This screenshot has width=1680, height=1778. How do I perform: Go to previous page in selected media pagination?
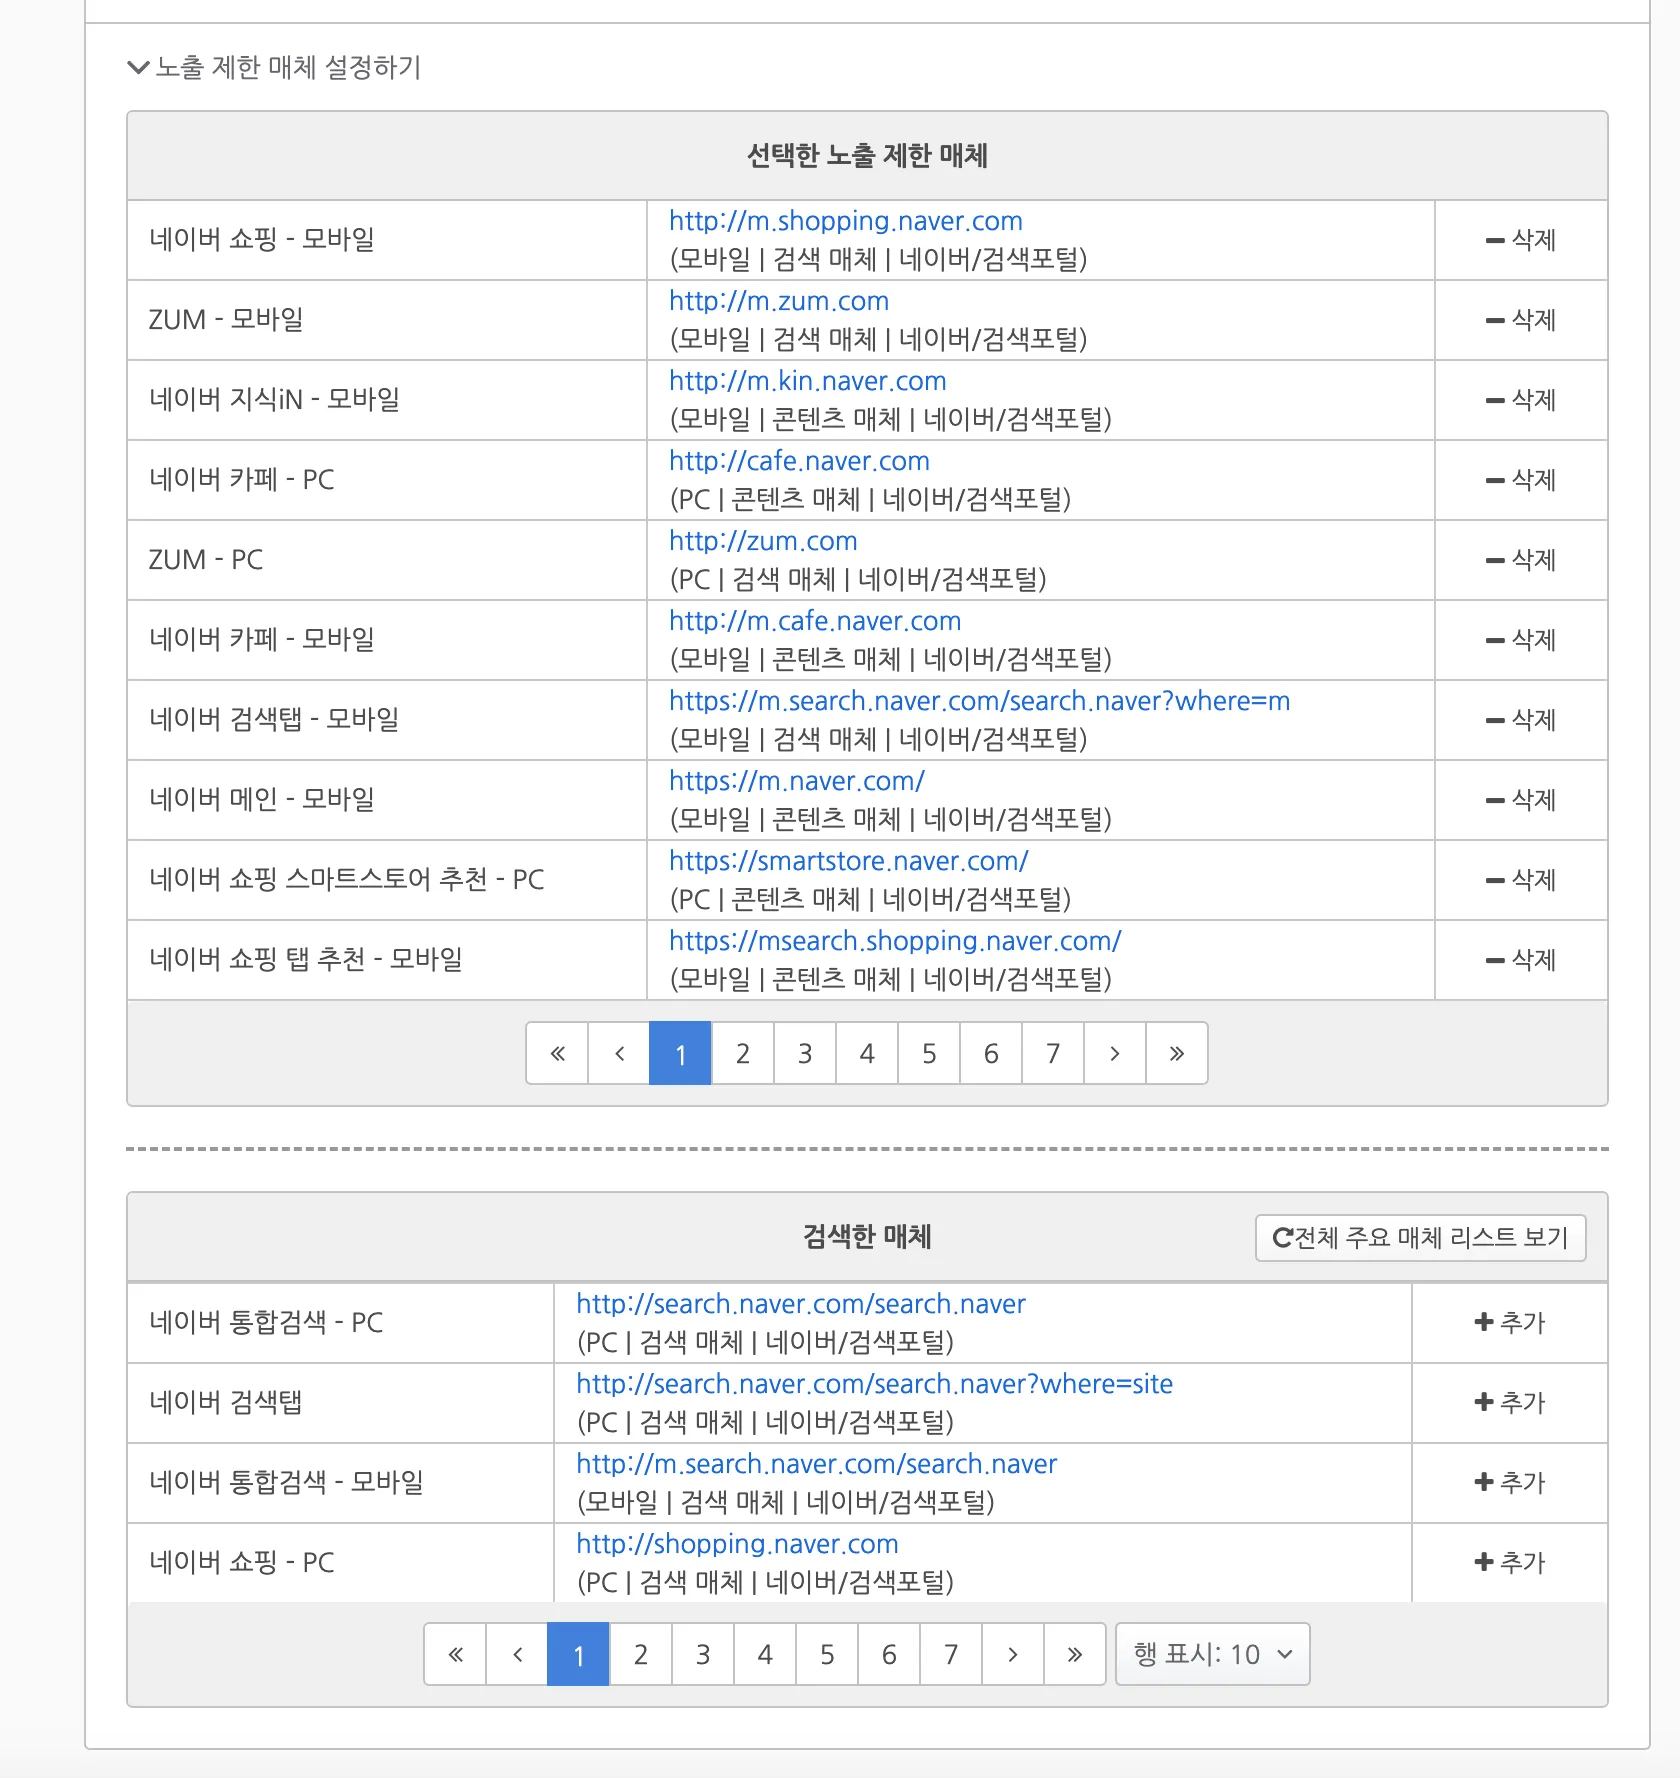[619, 1053]
